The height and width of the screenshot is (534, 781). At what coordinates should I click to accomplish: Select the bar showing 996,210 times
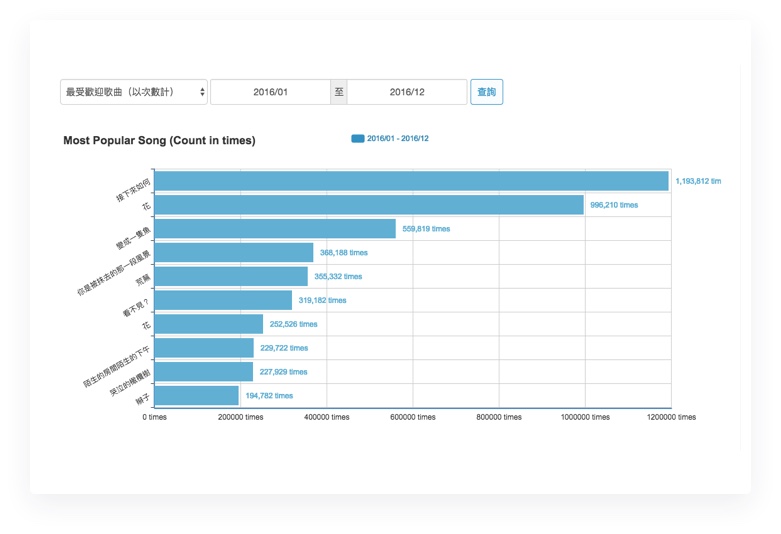[369, 205]
